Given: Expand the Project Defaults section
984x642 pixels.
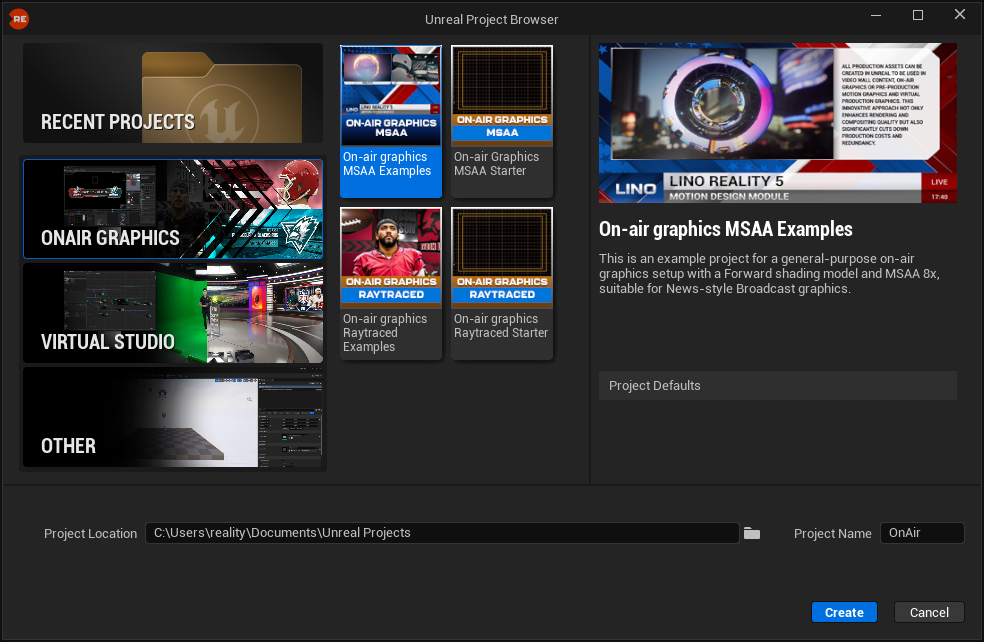Looking at the screenshot, I should [x=778, y=385].
